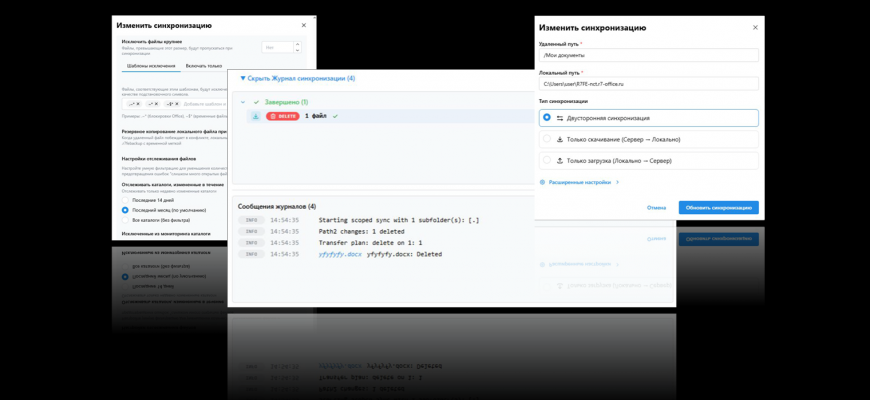Remove the third exclusion pattern tag ~$*
The width and height of the screenshot is (870, 400).
pos(178,104)
